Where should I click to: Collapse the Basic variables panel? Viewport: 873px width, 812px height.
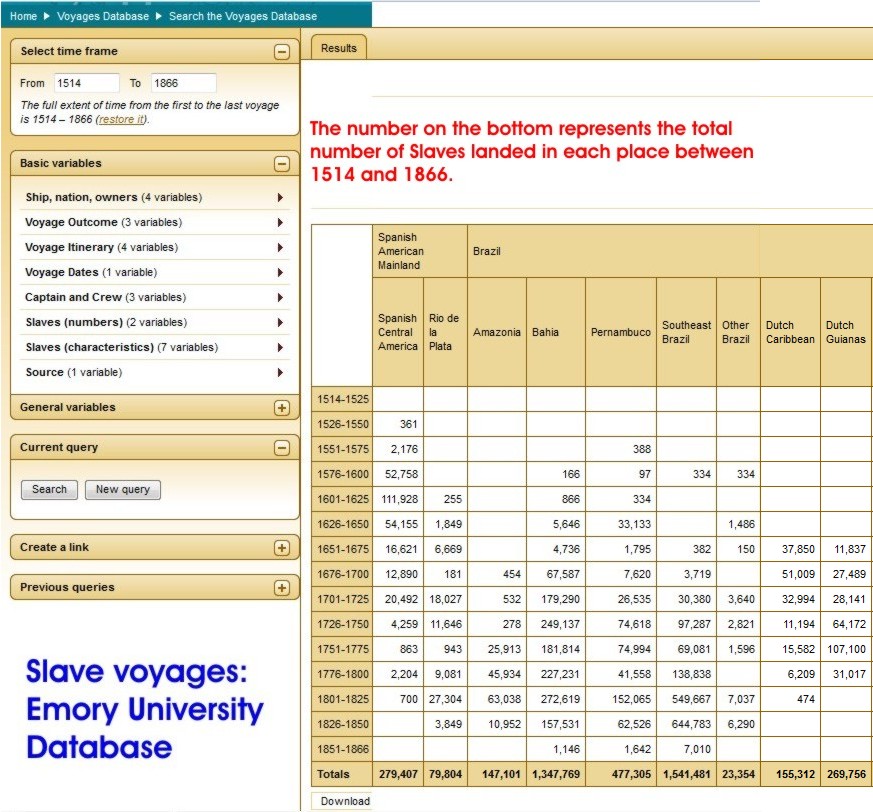tap(282, 164)
